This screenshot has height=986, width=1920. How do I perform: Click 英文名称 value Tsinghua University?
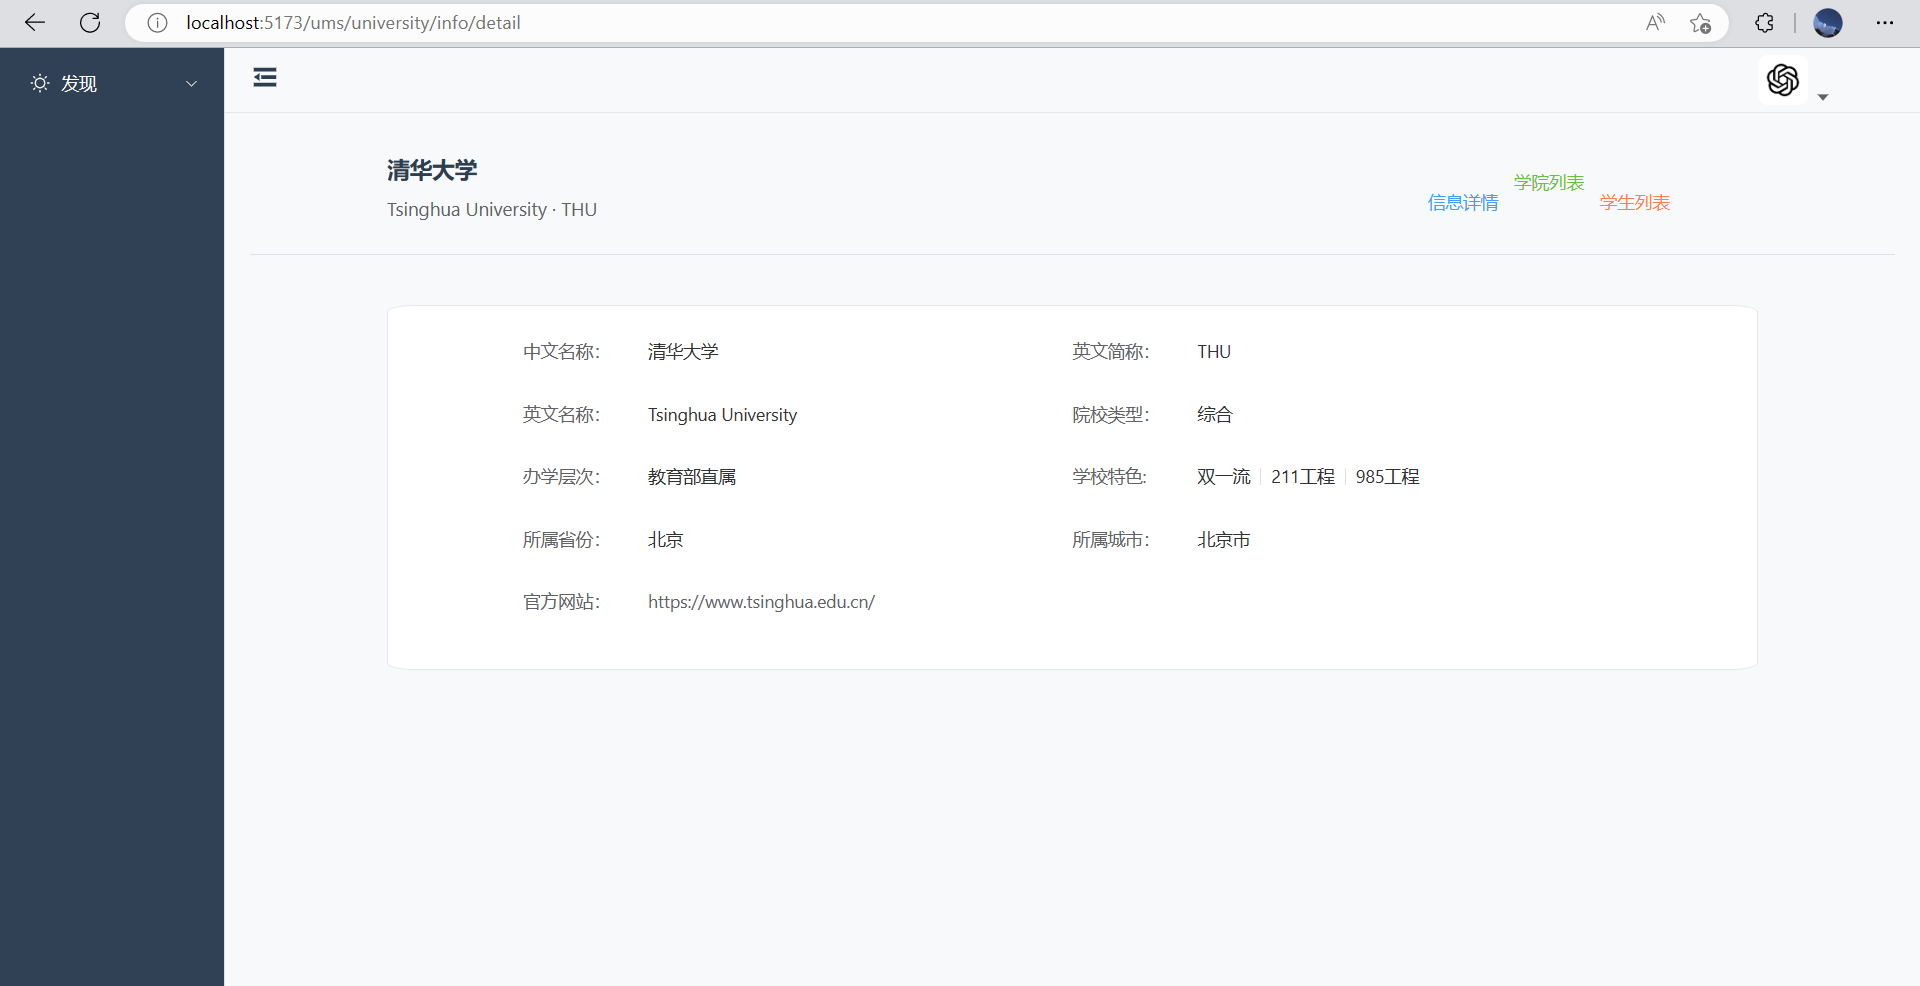pyautogui.click(x=722, y=415)
